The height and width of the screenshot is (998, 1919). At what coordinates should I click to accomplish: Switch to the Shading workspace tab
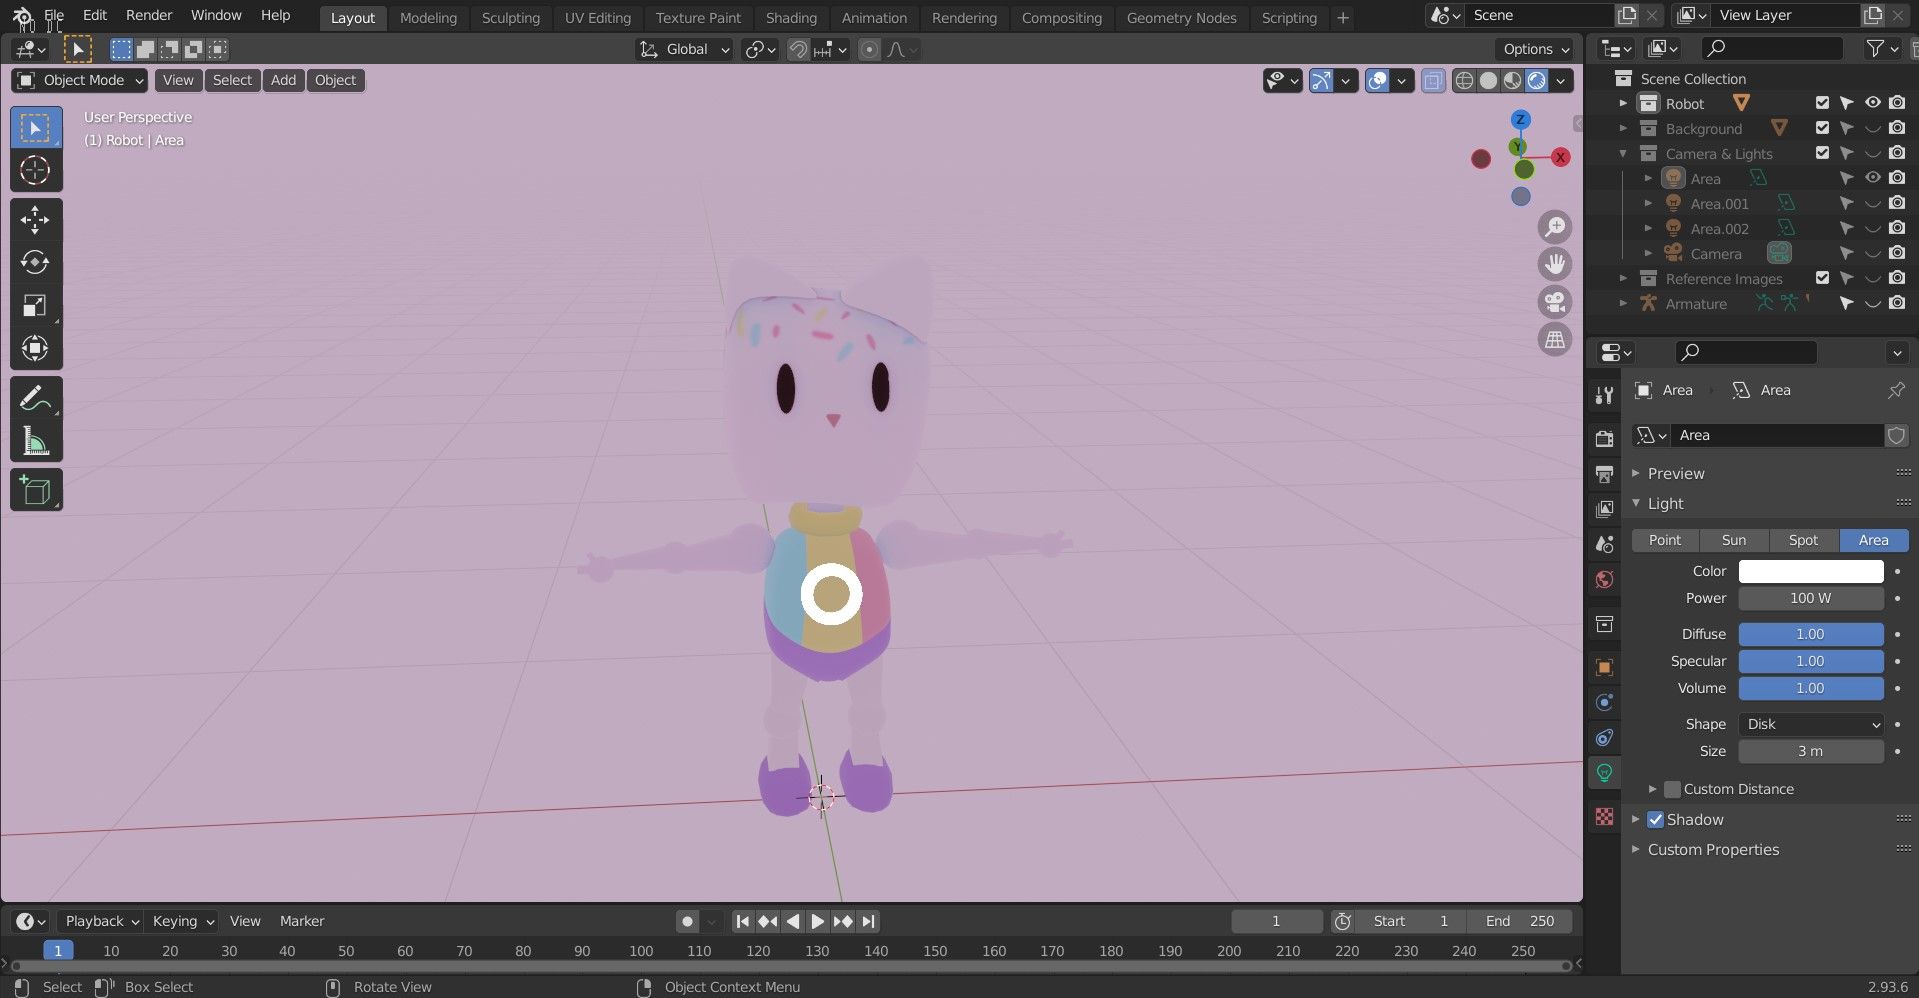pyautogui.click(x=790, y=17)
